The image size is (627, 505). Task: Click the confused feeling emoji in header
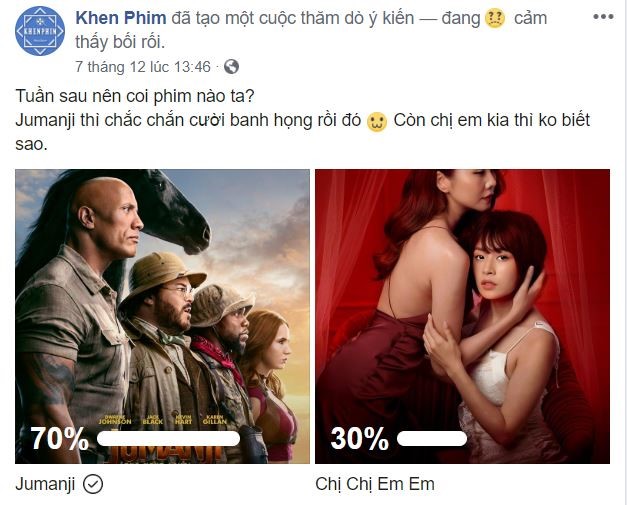pyautogui.click(x=495, y=18)
